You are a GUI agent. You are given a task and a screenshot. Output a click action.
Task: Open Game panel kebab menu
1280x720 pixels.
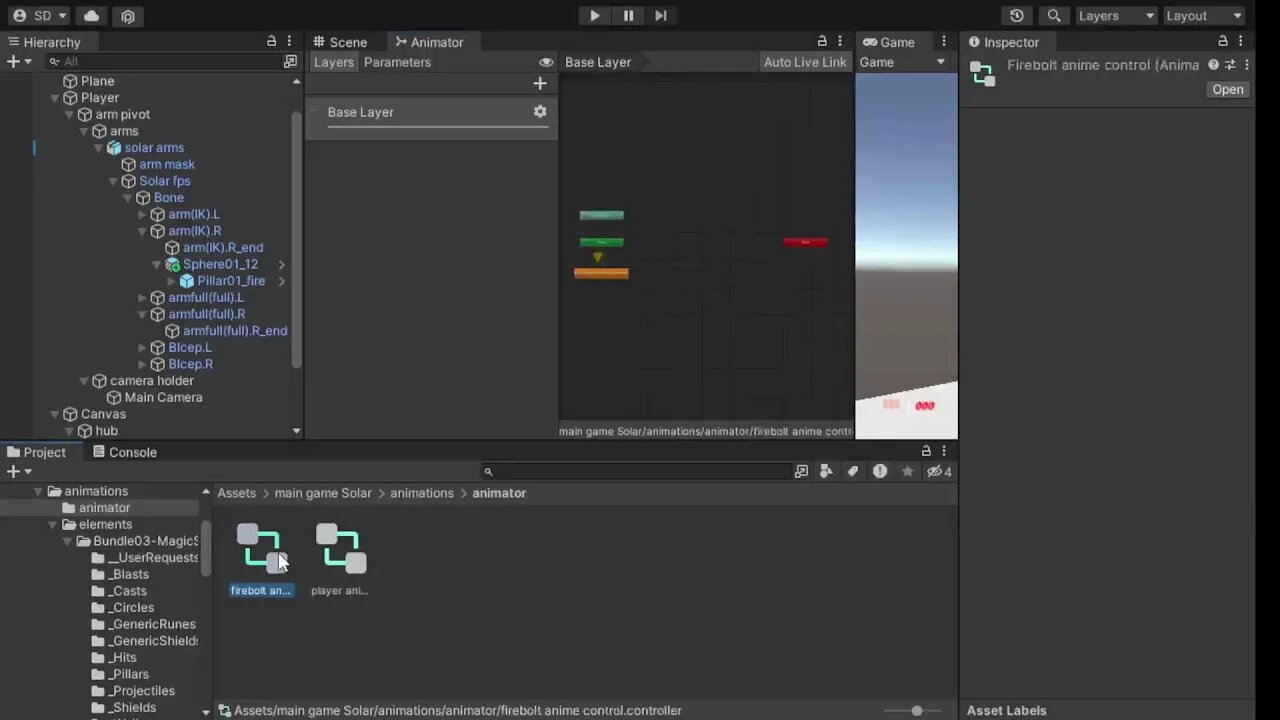pyautogui.click(x=943, y=42)
